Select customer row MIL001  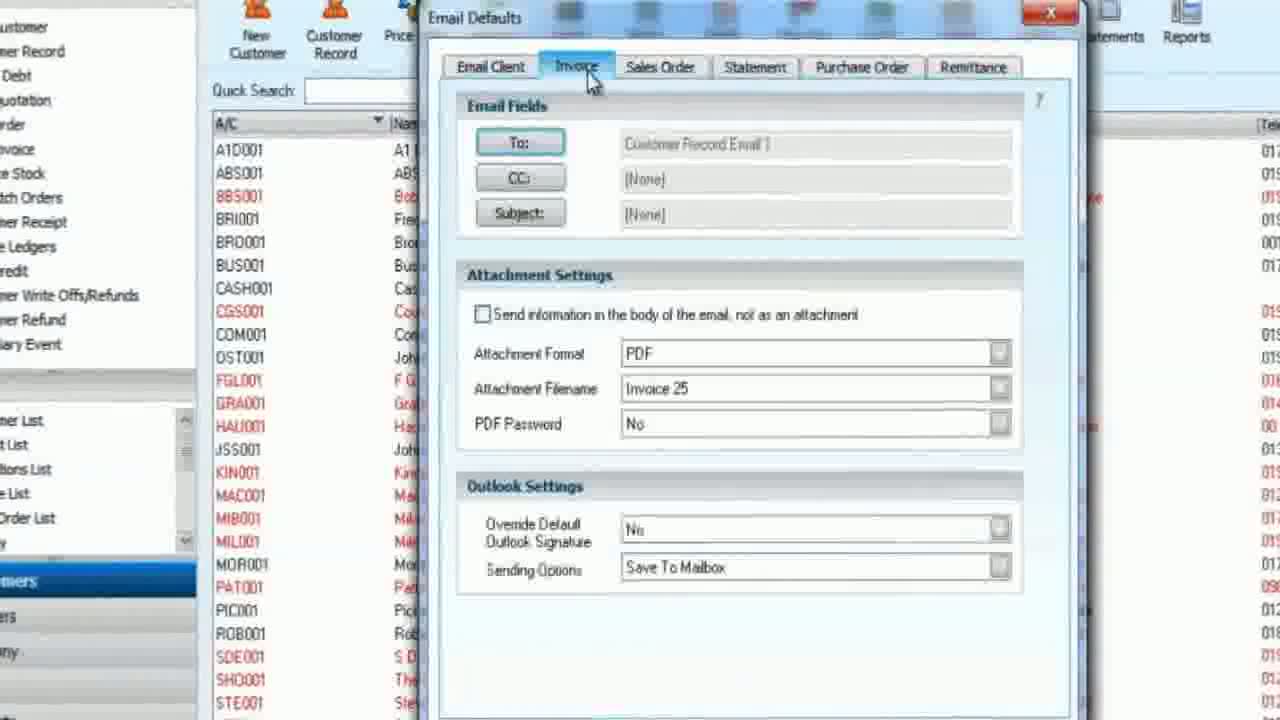237,541
